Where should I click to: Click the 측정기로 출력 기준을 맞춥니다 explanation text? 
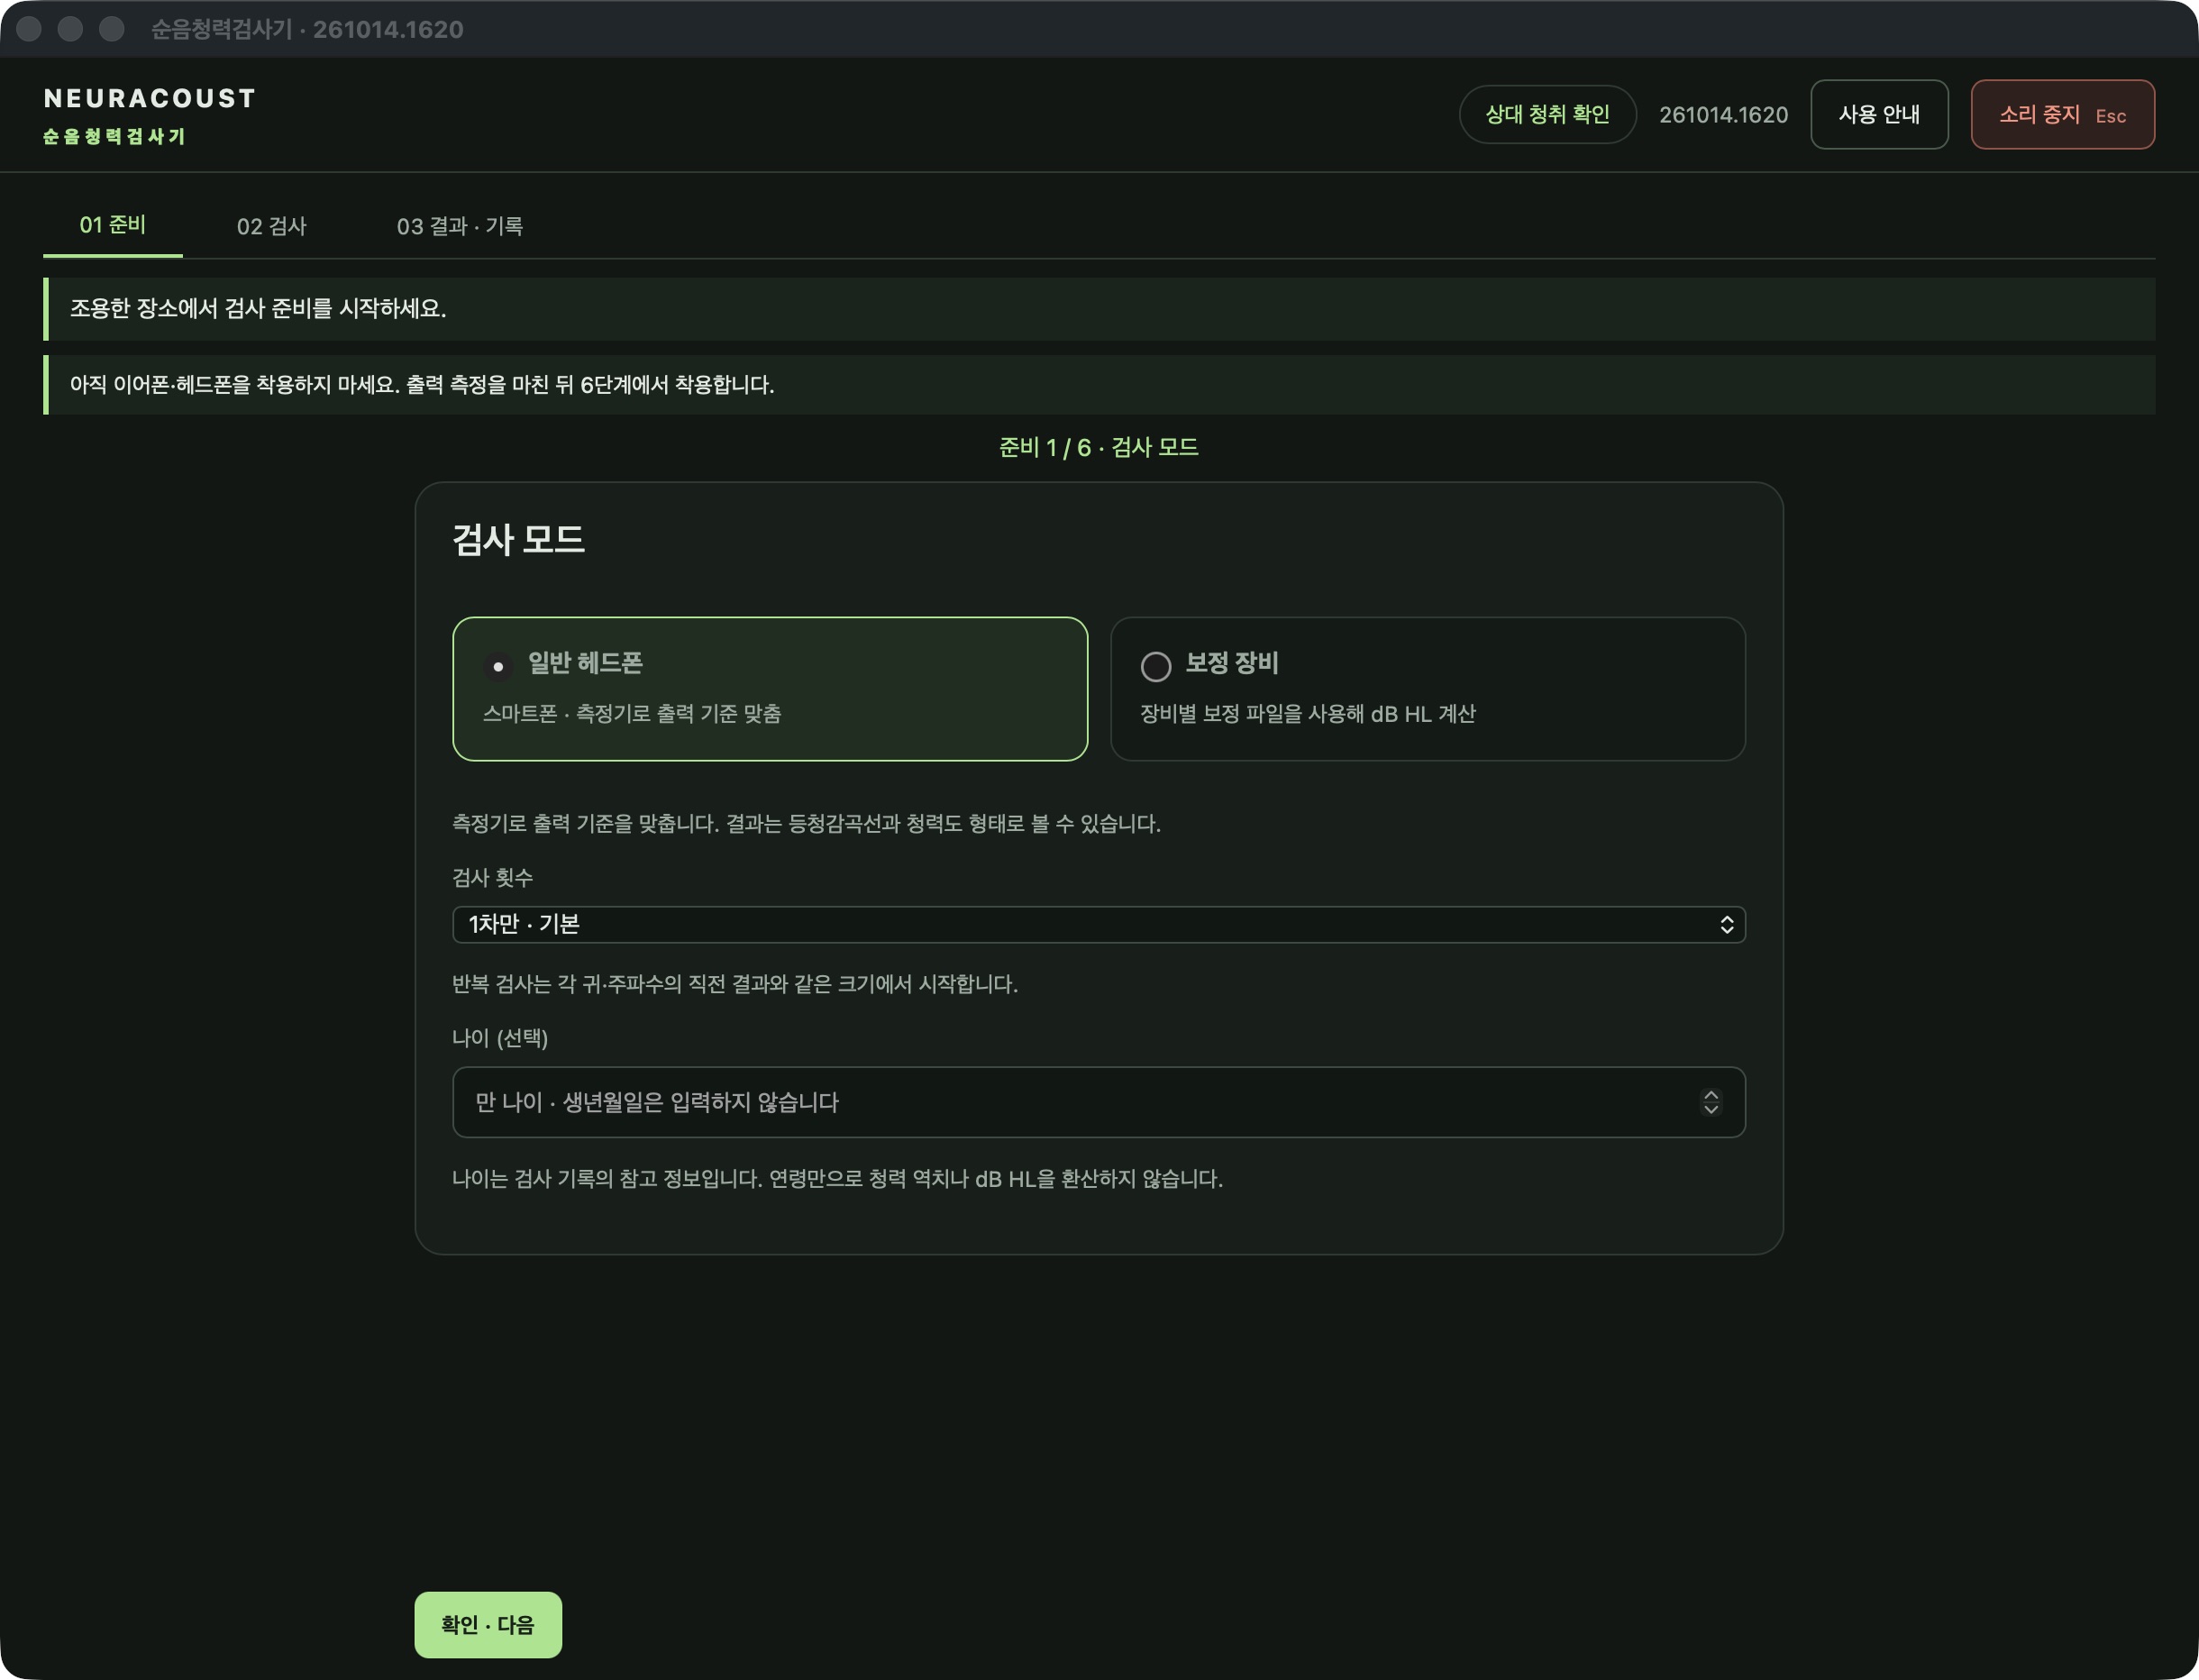(x=806, y=823)
